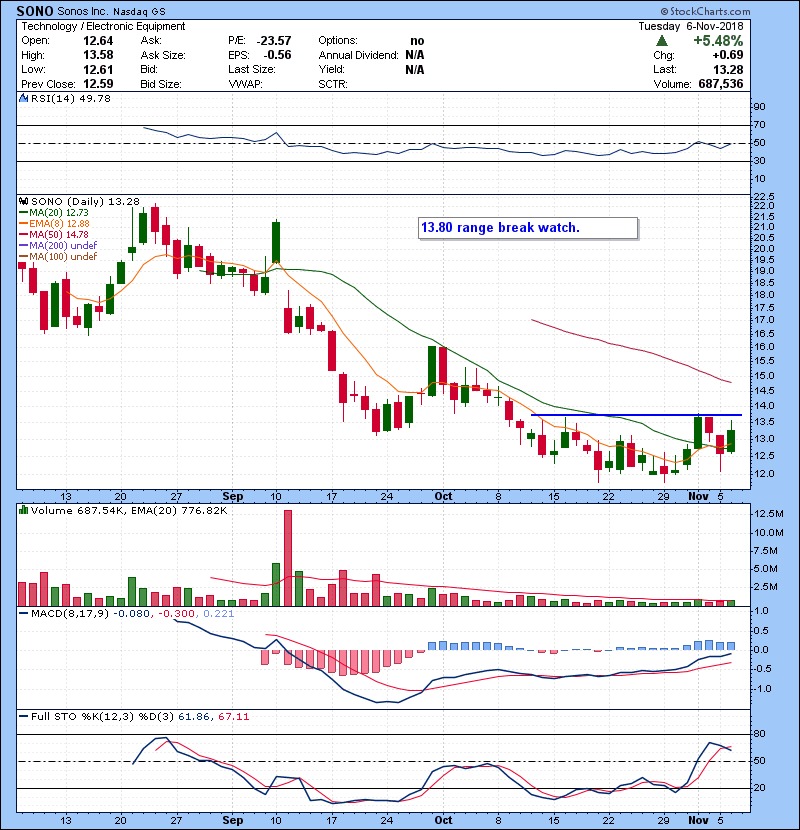Click the 'Sep' label on bottom stochastic axis

coord(232,820)
